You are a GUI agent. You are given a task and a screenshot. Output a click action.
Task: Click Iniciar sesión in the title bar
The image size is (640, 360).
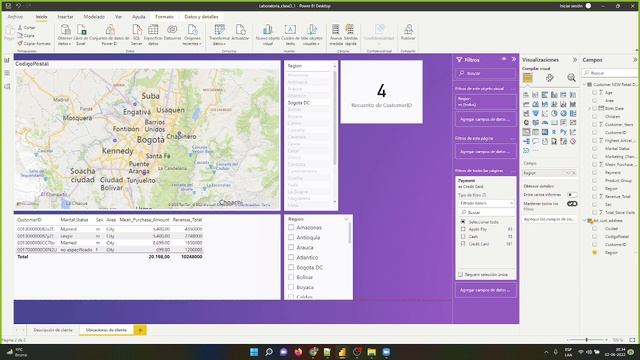pos(570,6)
